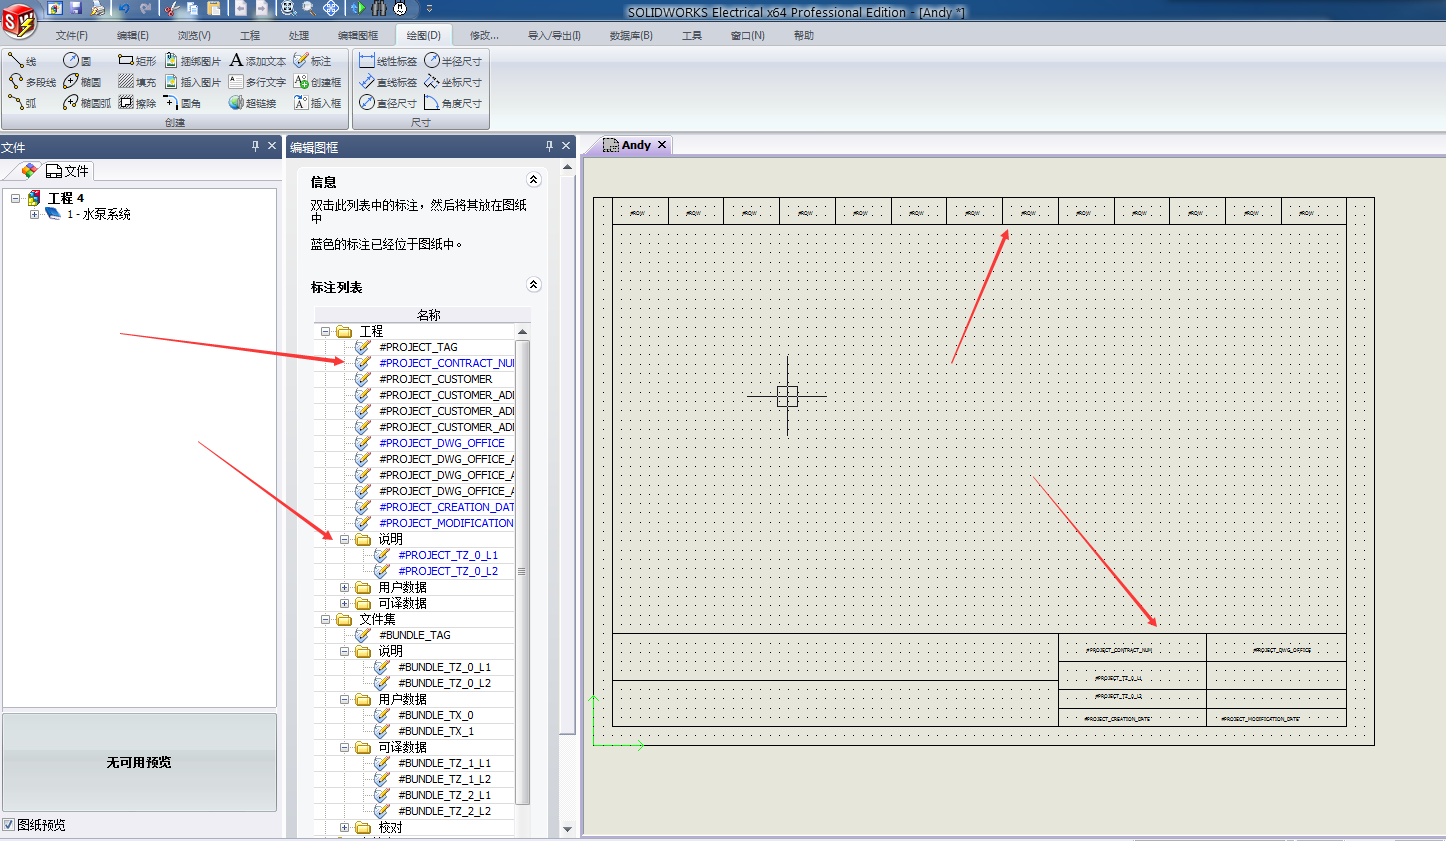Select #PROJECT_TAG in attribute list
Image resolution: width=1446 pixels, height=841 pixels.
click(418, 347)
